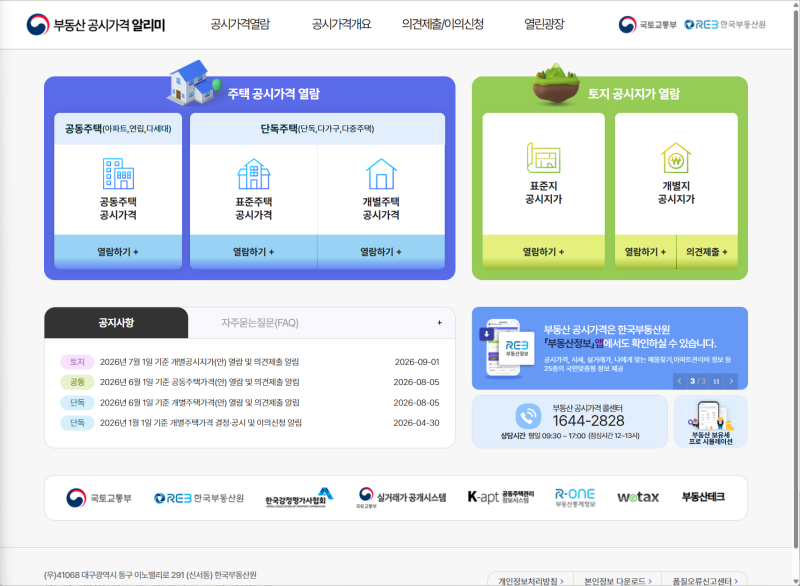The height and width of the screenshot is (586, 800).
Task: Open the 본인정보 다운로드 footer link
Action: point(618,581)
